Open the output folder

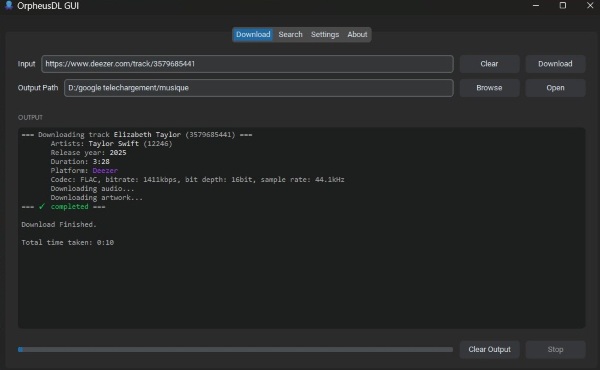pyautogui.click(x=555, y=88)
